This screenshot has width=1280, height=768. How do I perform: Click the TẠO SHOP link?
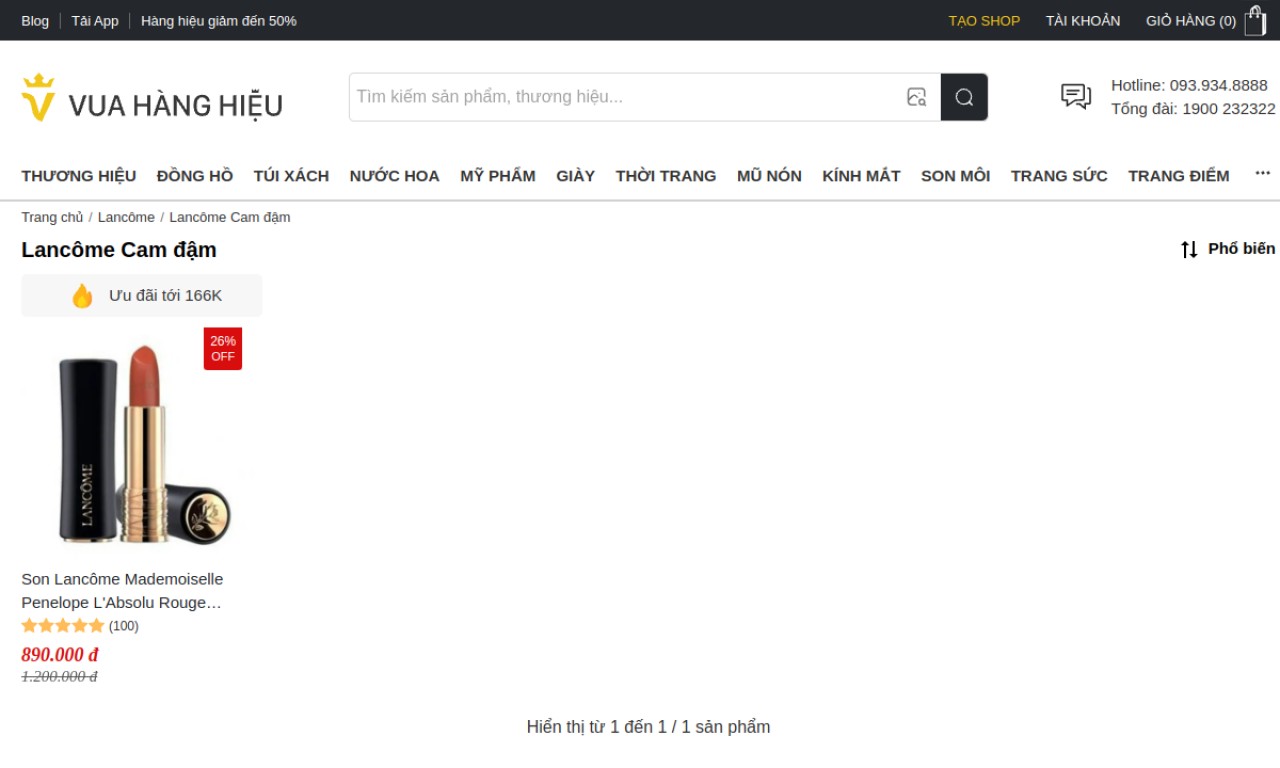click(984, 21)
